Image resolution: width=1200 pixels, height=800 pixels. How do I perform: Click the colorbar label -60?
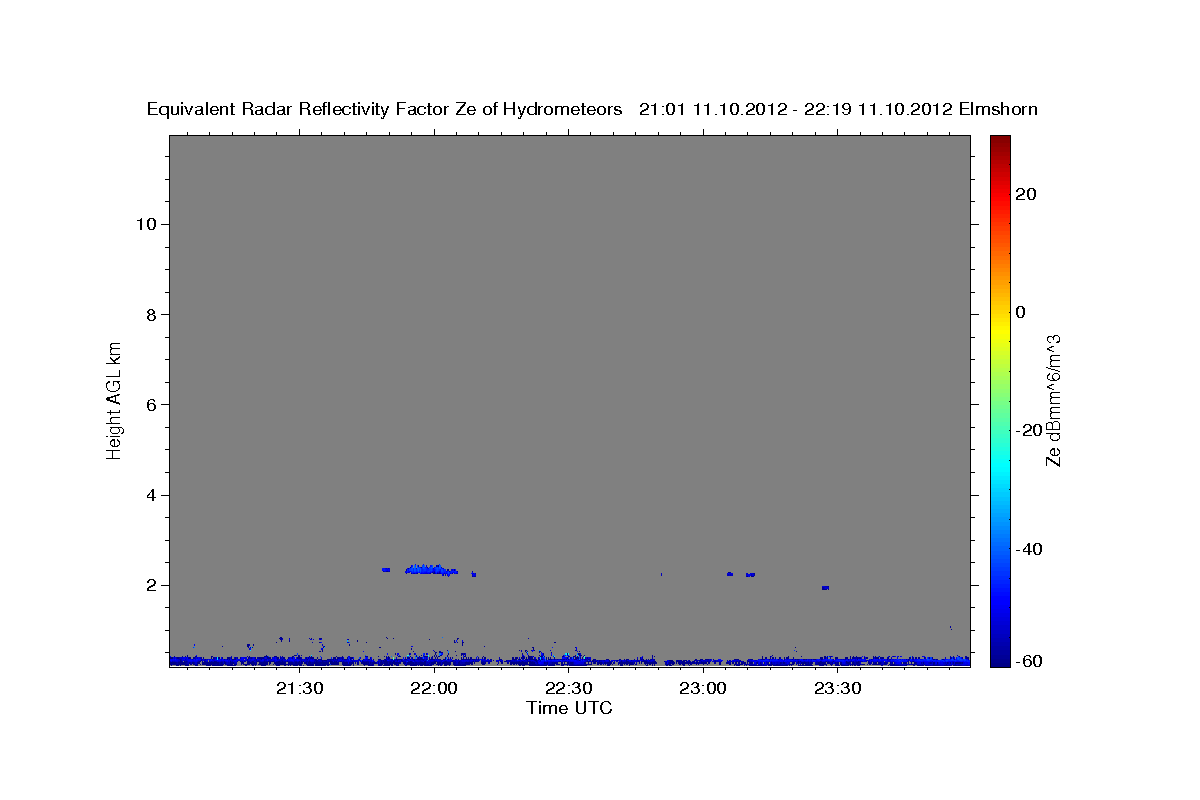pyautogui.click(x=1030, y=661)
